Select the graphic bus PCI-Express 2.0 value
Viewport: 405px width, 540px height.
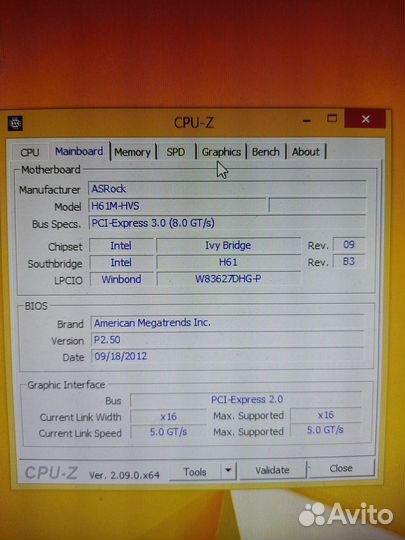point(246,399)
